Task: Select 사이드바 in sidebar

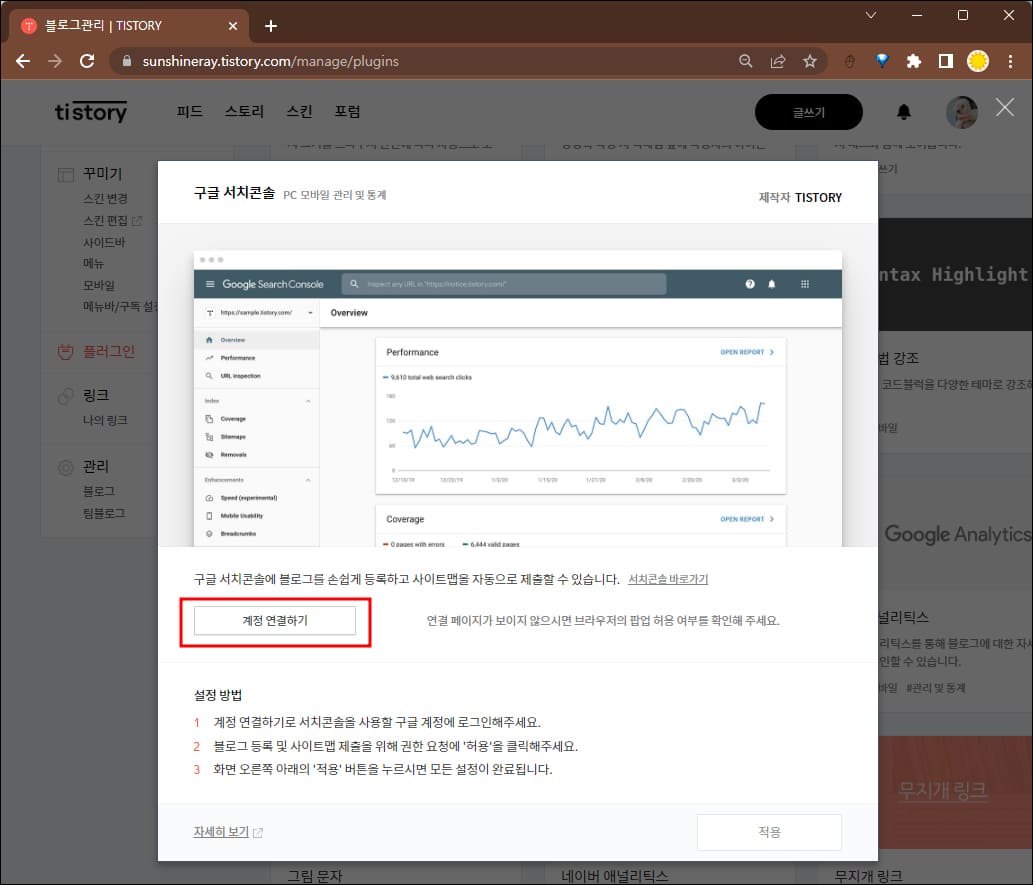Action: 104,242
